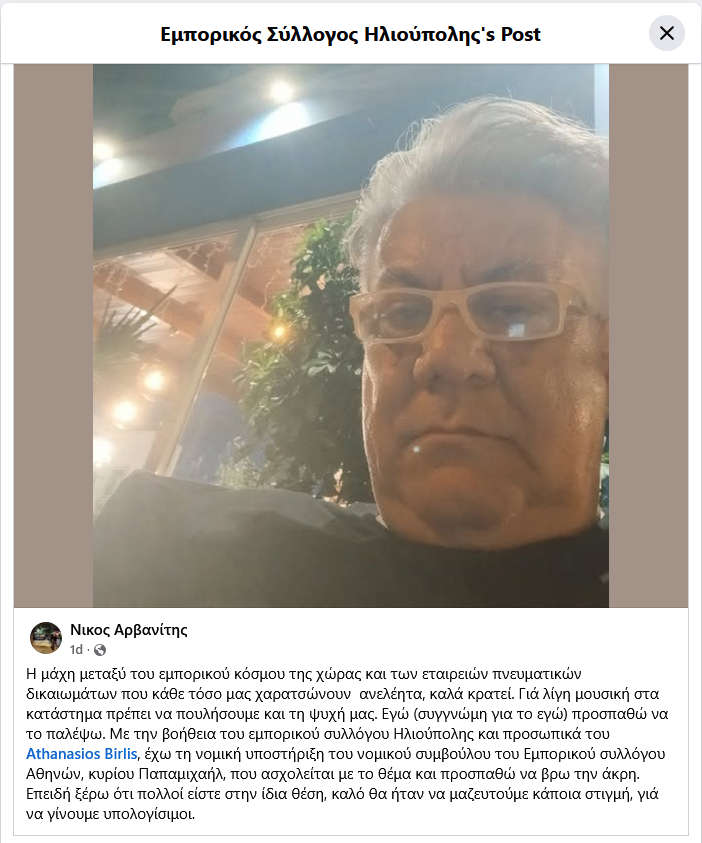Image resolution: width=702 pixels, height=843 pixels.
Task: Click the Εμπορικός Σύλλογος Ηλιούπολης's Post dialog title
Action: tap(350, 34)
